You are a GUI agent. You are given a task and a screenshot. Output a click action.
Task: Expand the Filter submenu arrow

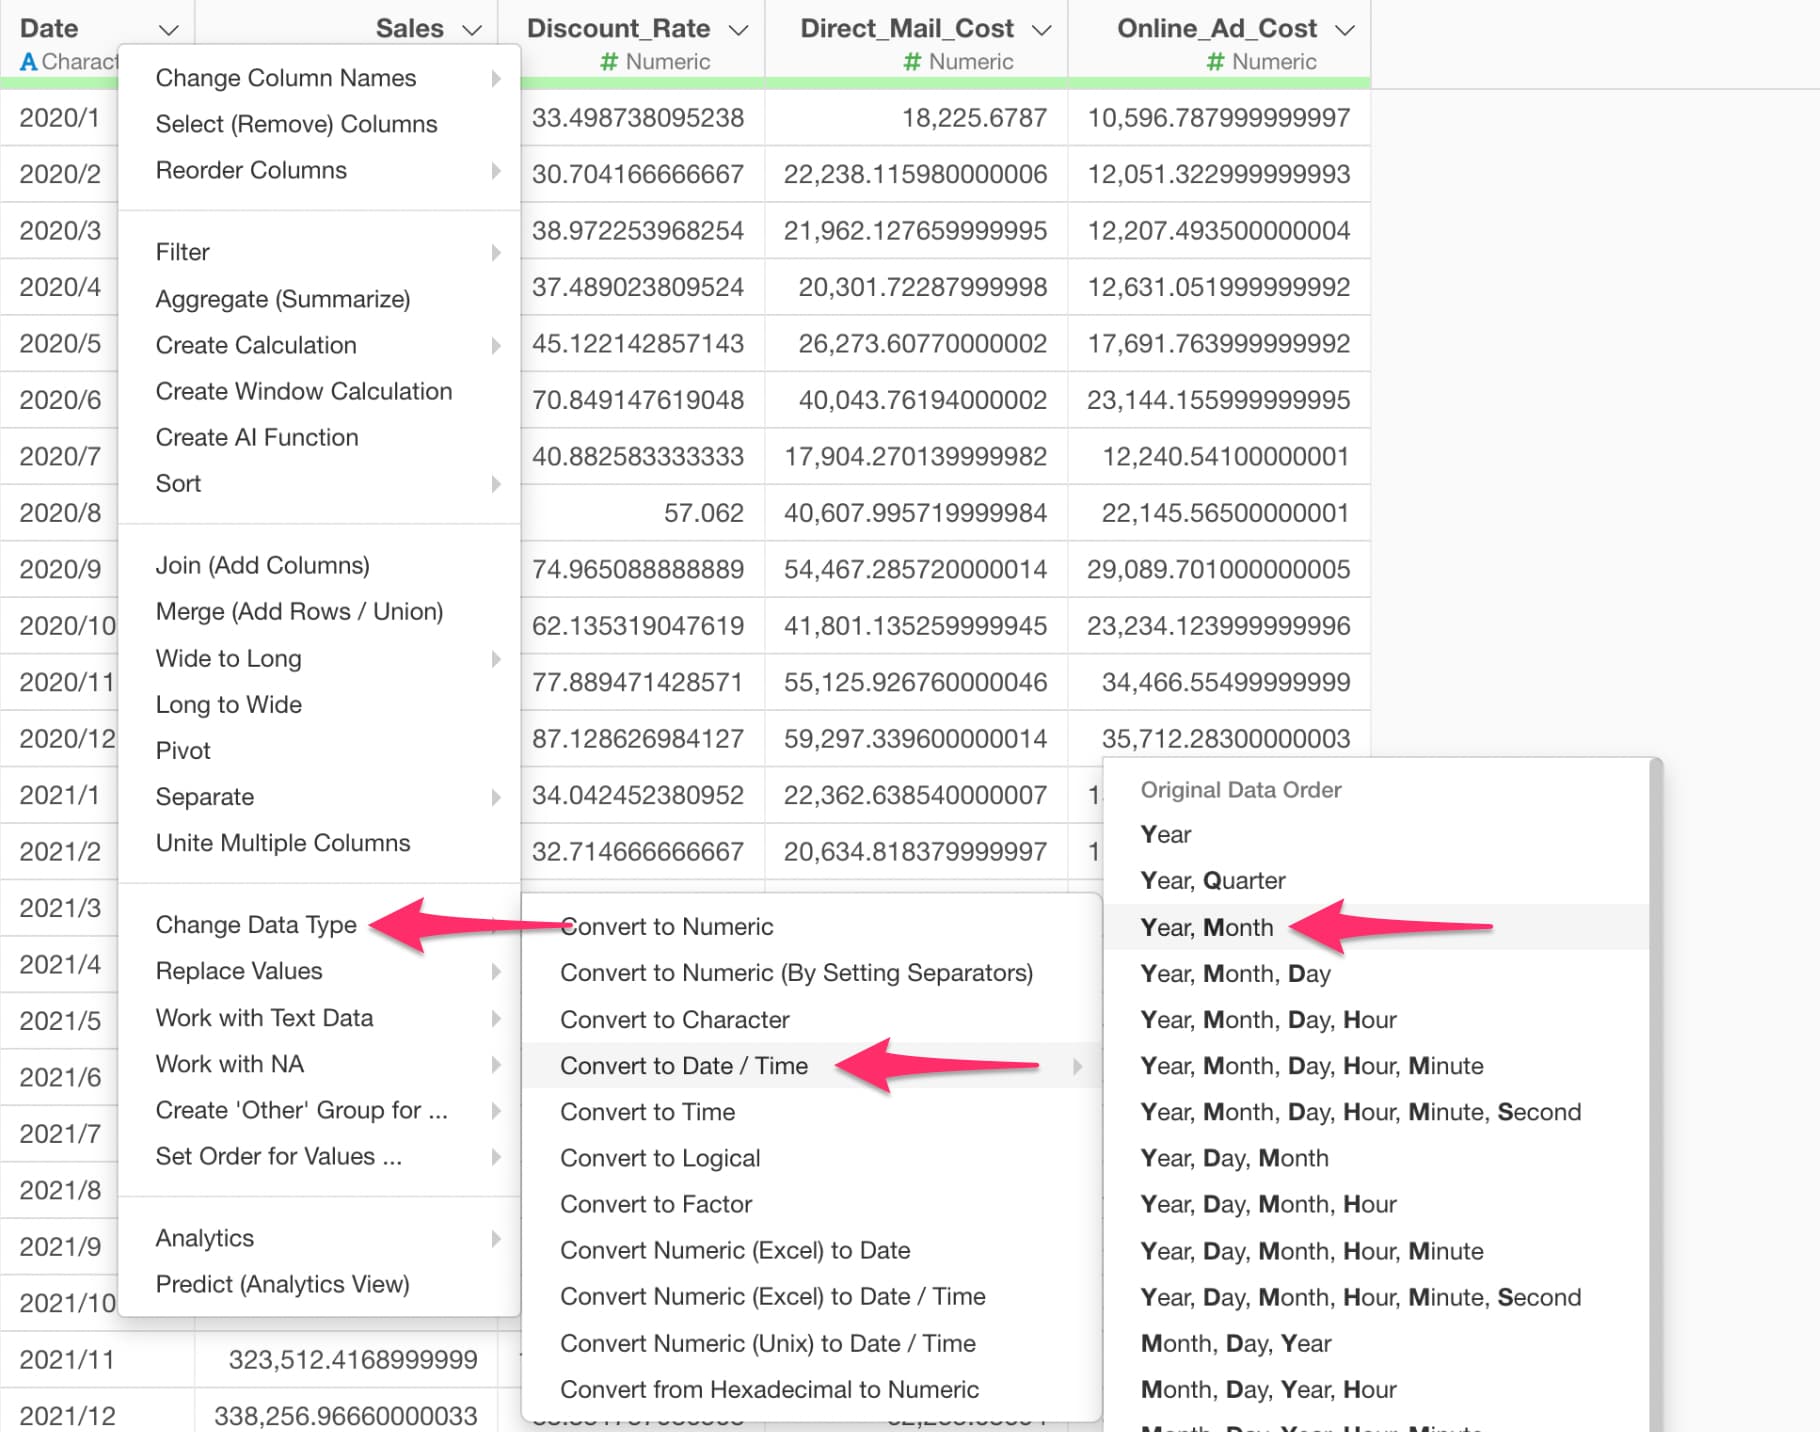pos(496,253)
